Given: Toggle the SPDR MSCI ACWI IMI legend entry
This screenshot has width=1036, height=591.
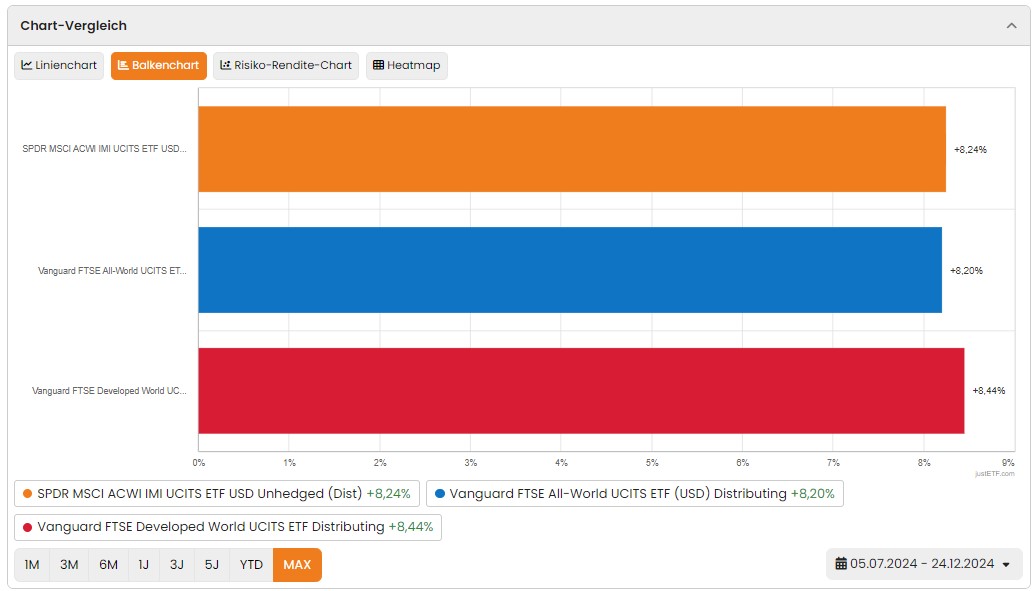Looking at the screenshot, I should (217, 494).
